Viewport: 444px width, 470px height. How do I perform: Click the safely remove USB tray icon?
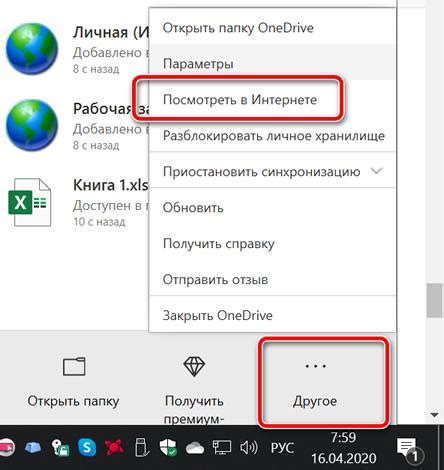(x=141, y=447)
